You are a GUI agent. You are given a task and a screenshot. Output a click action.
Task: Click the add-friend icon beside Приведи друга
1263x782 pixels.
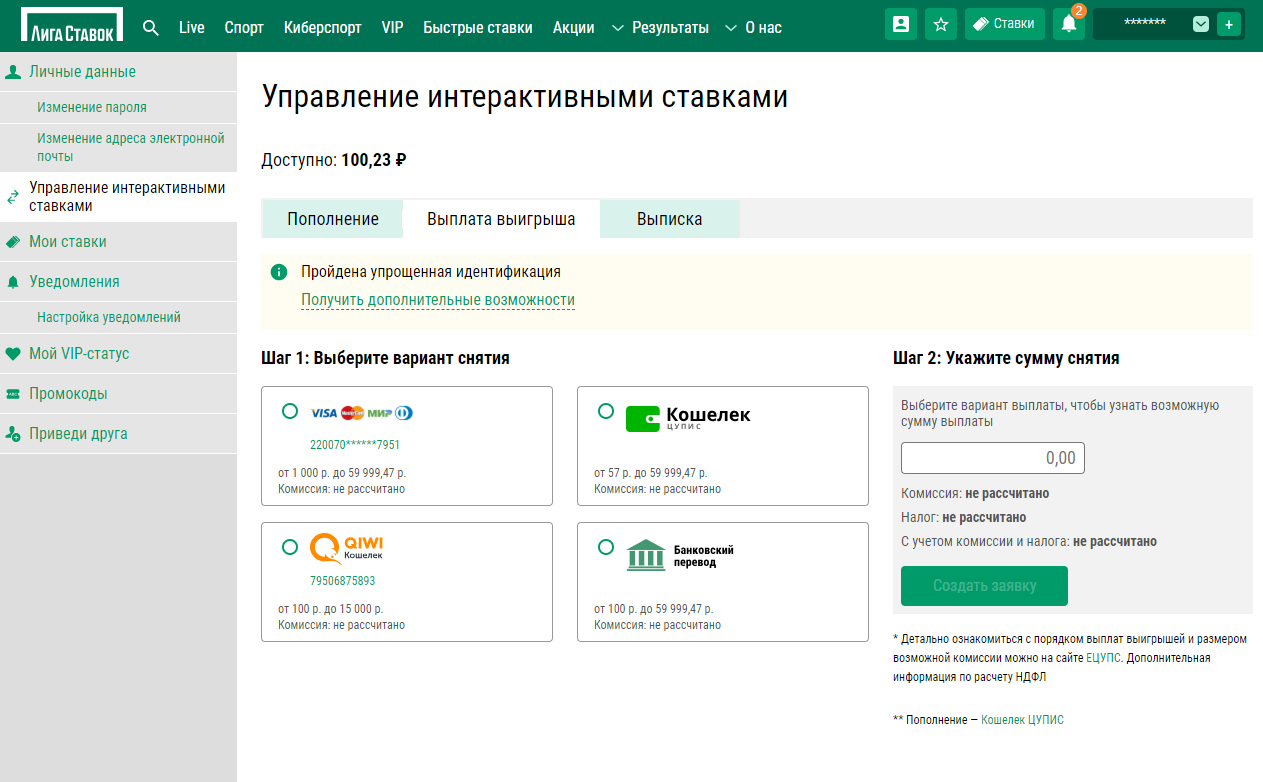click(13, 434)
